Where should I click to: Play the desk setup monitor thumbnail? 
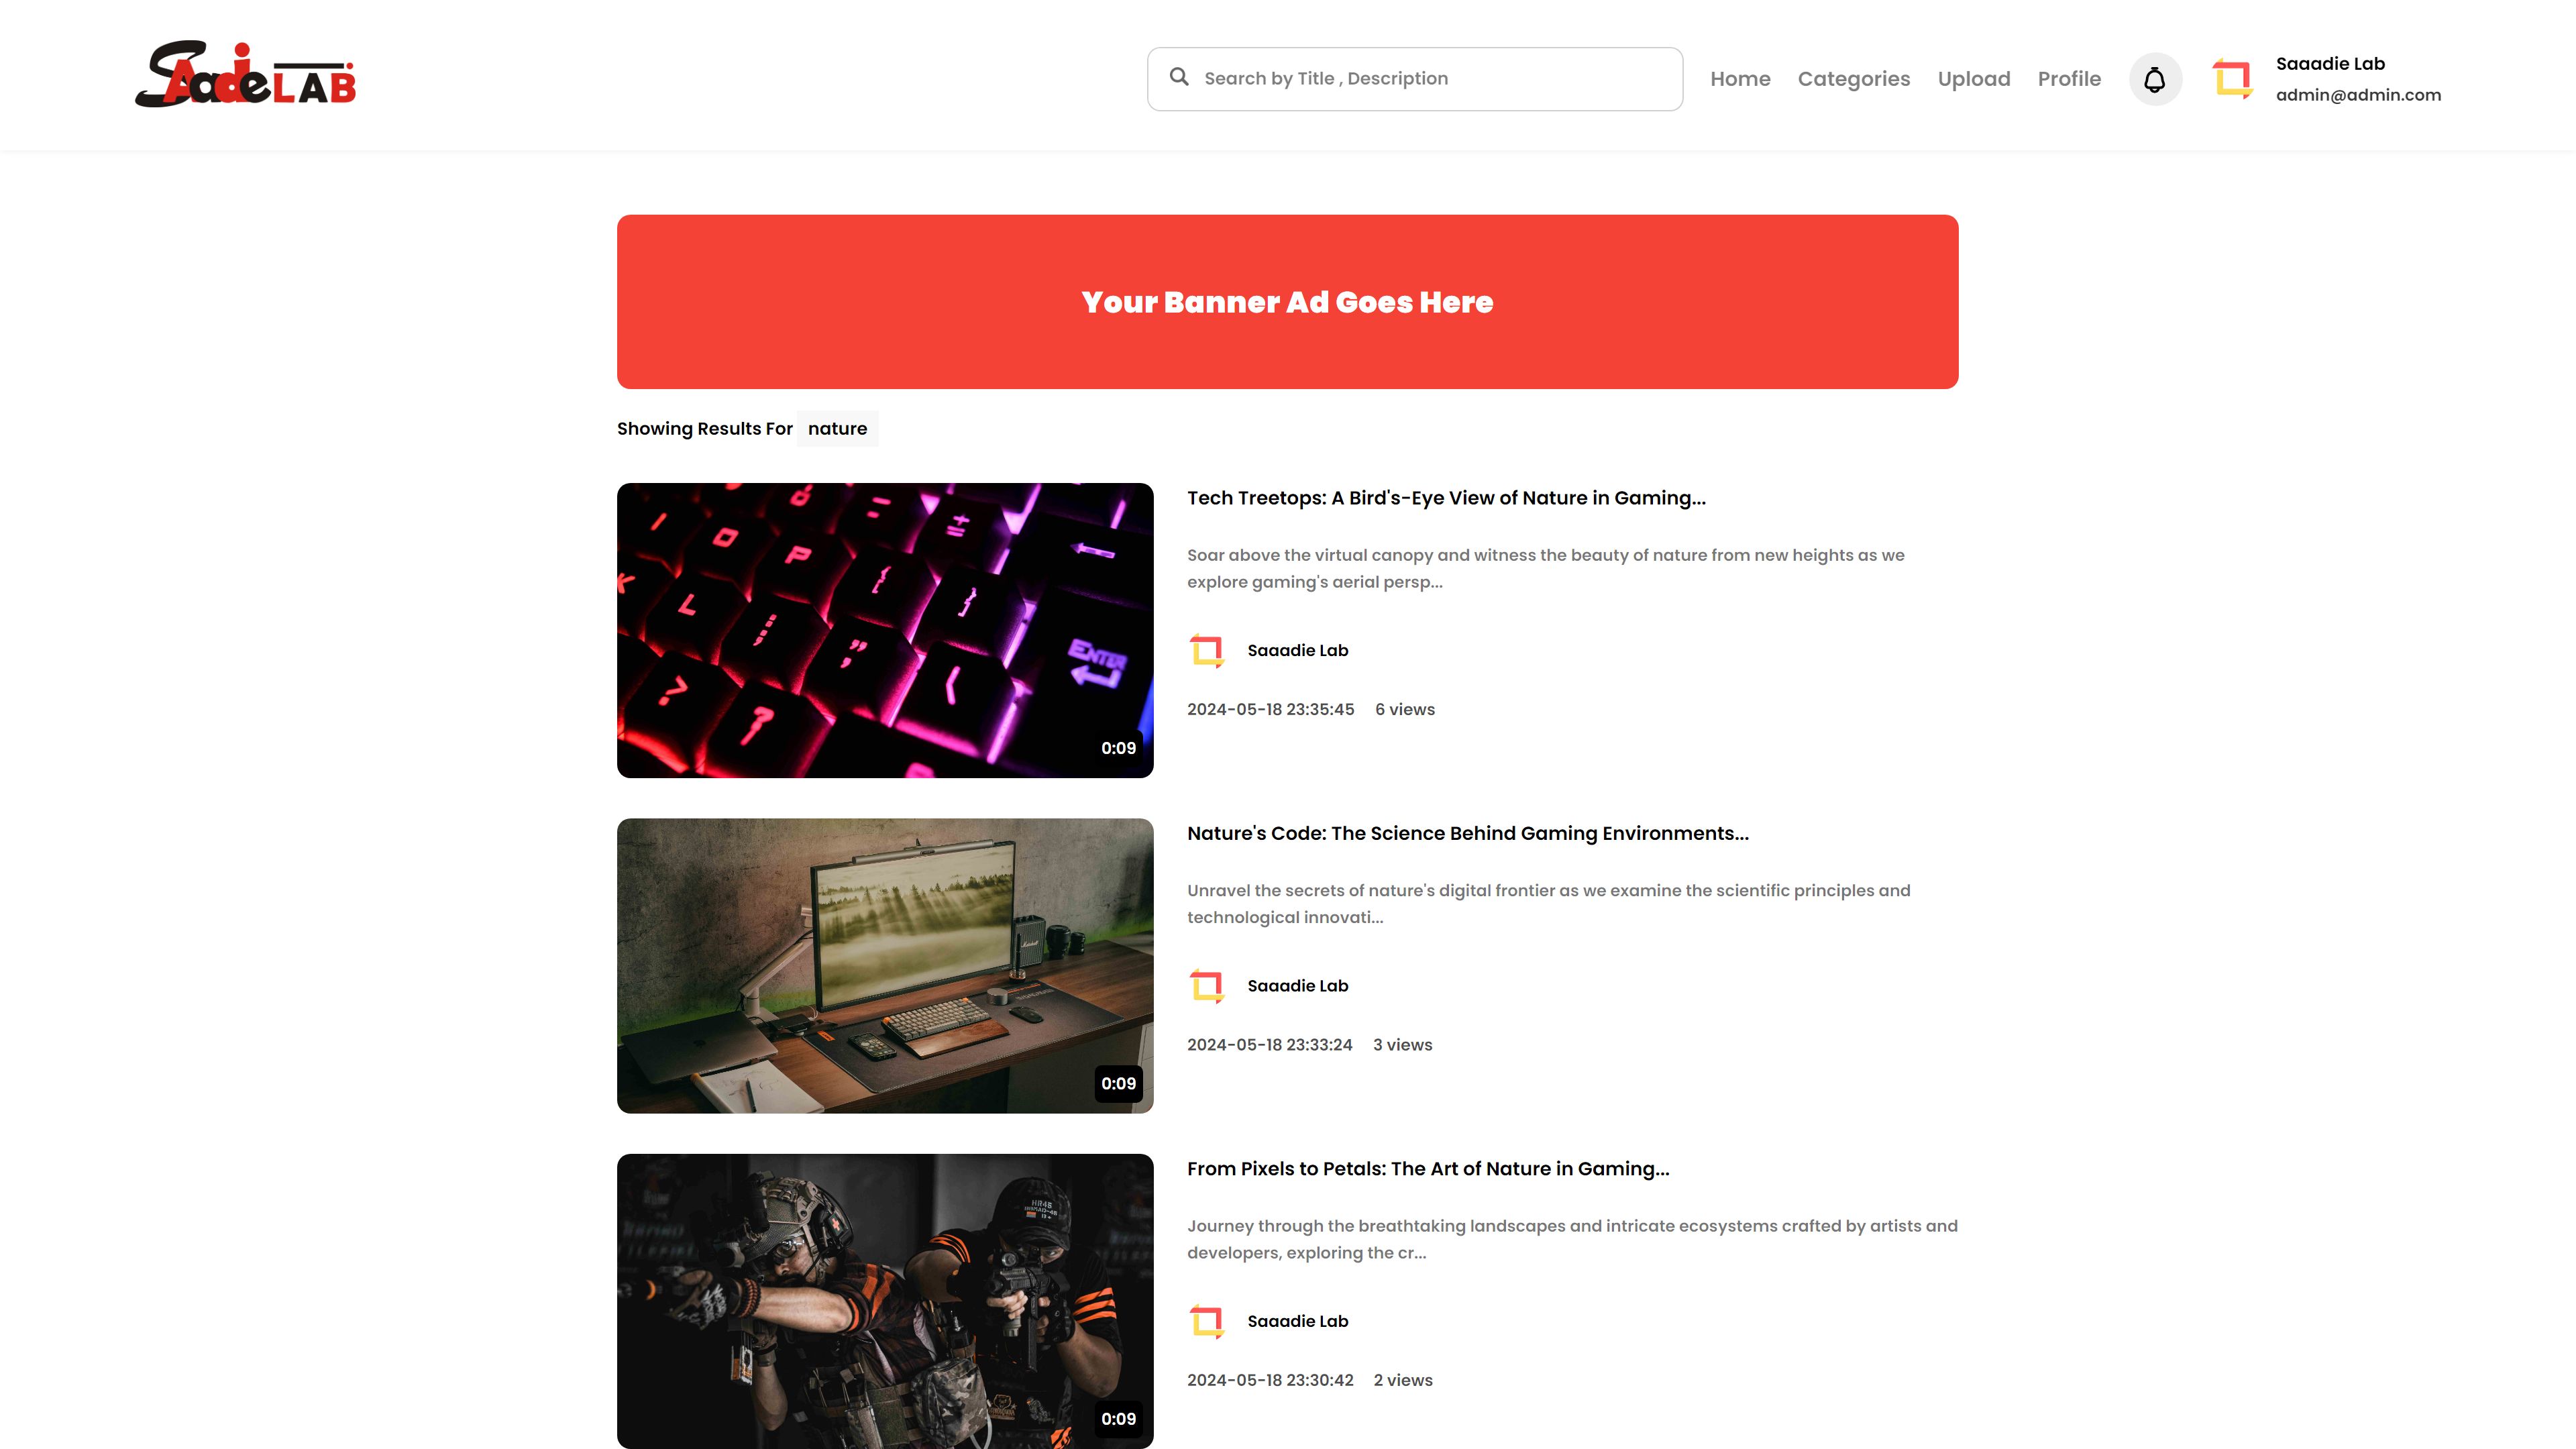(885, 966)
